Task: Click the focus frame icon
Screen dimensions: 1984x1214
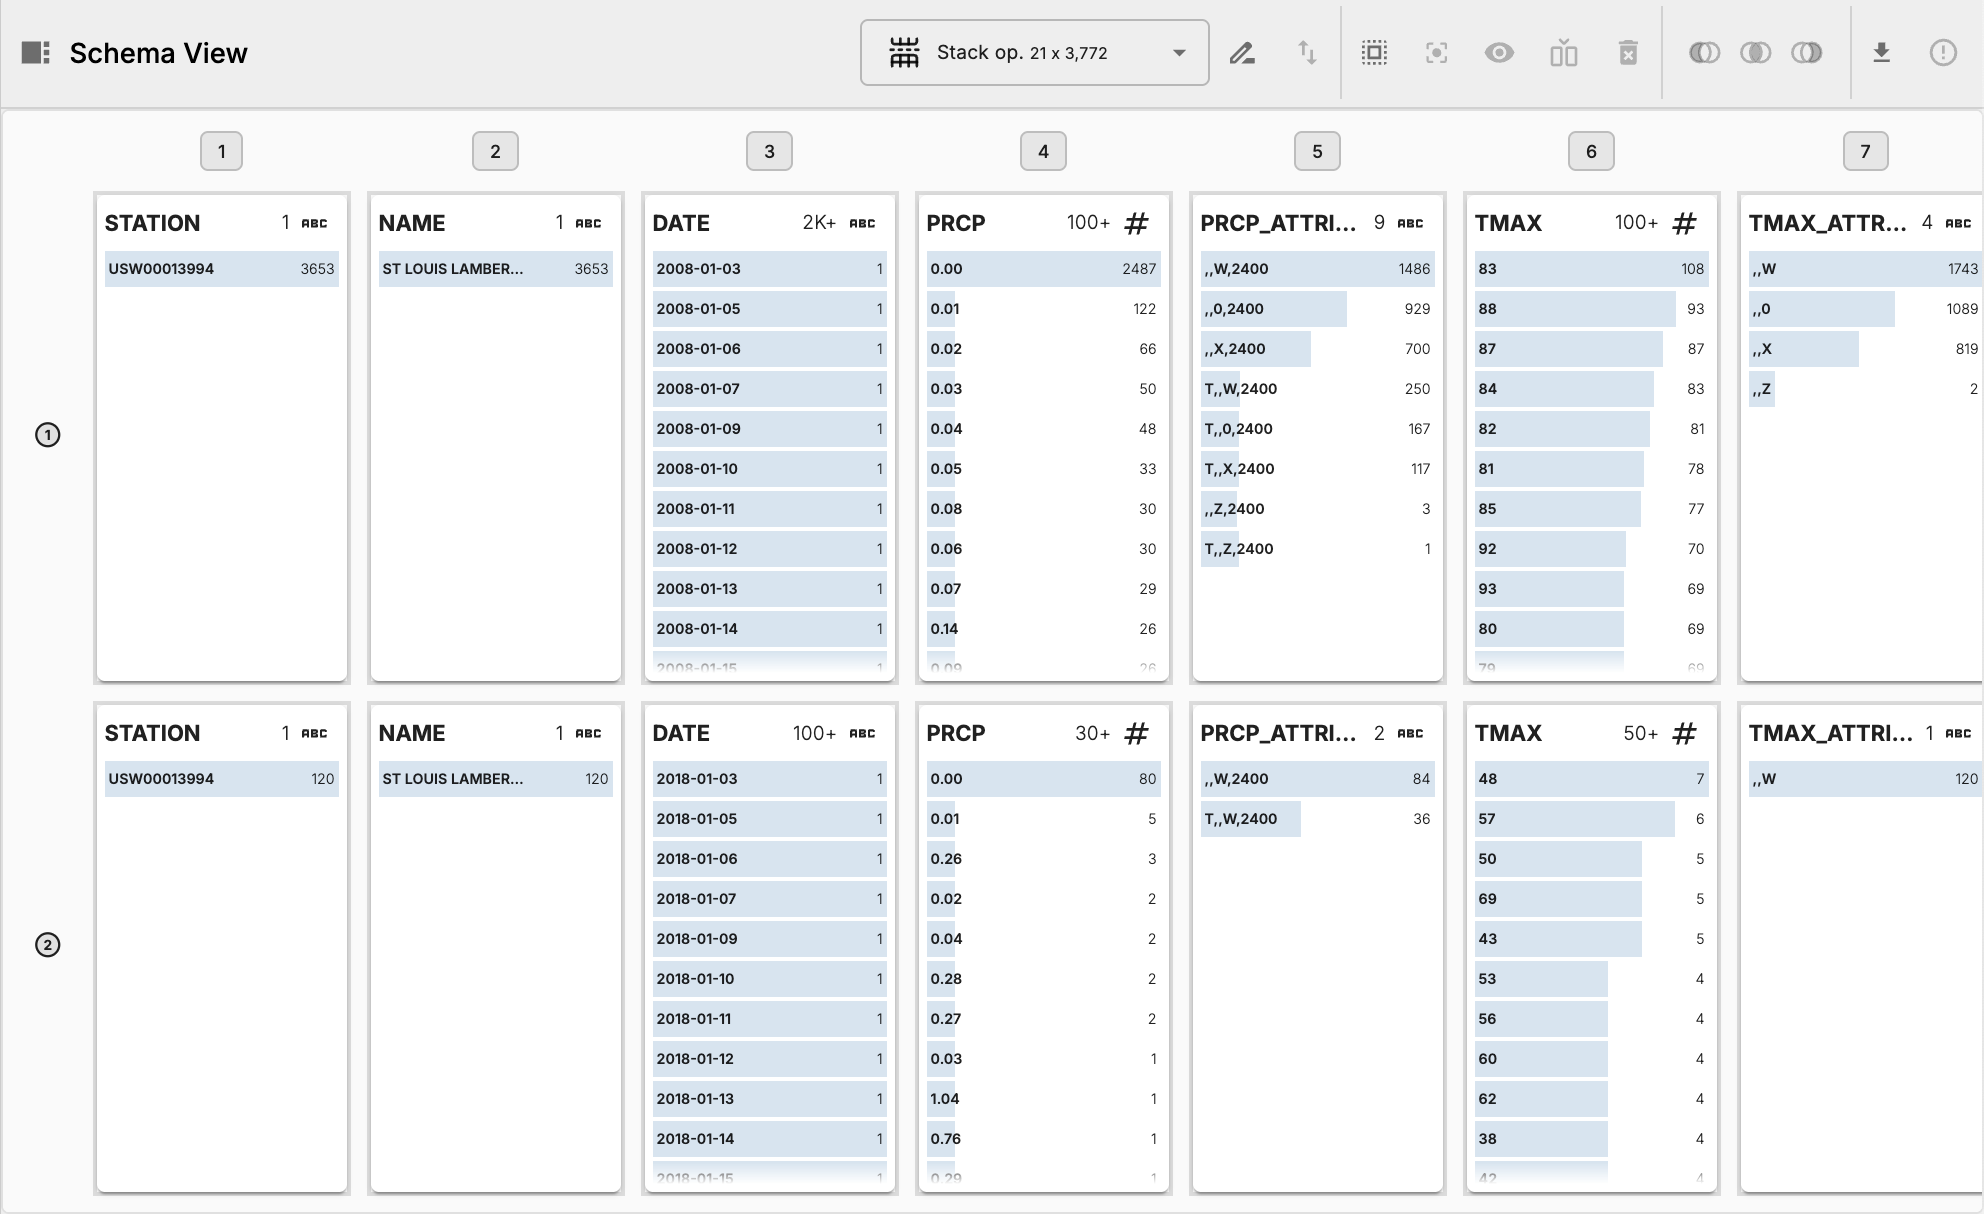Action: pyautogui.click(x=1437, y=53)
